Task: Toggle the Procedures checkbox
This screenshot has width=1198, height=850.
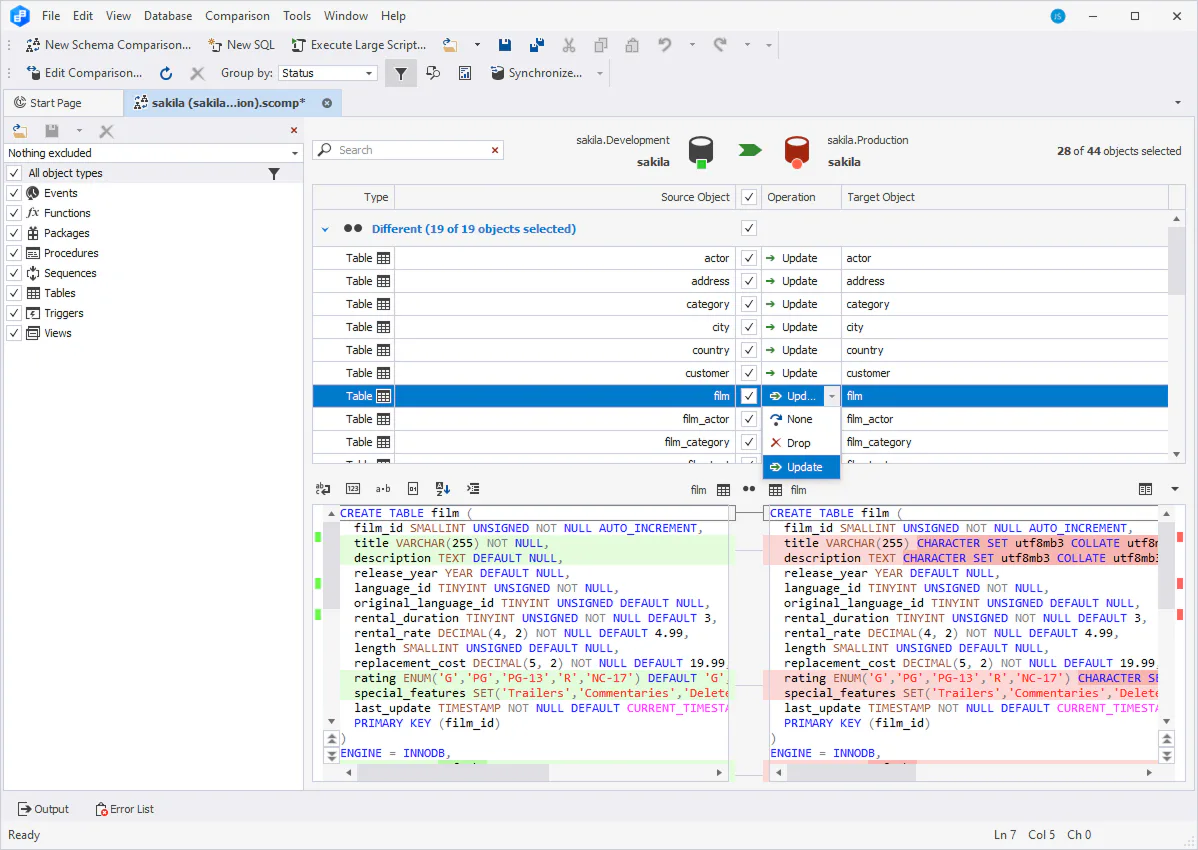Action: point(14,253)
